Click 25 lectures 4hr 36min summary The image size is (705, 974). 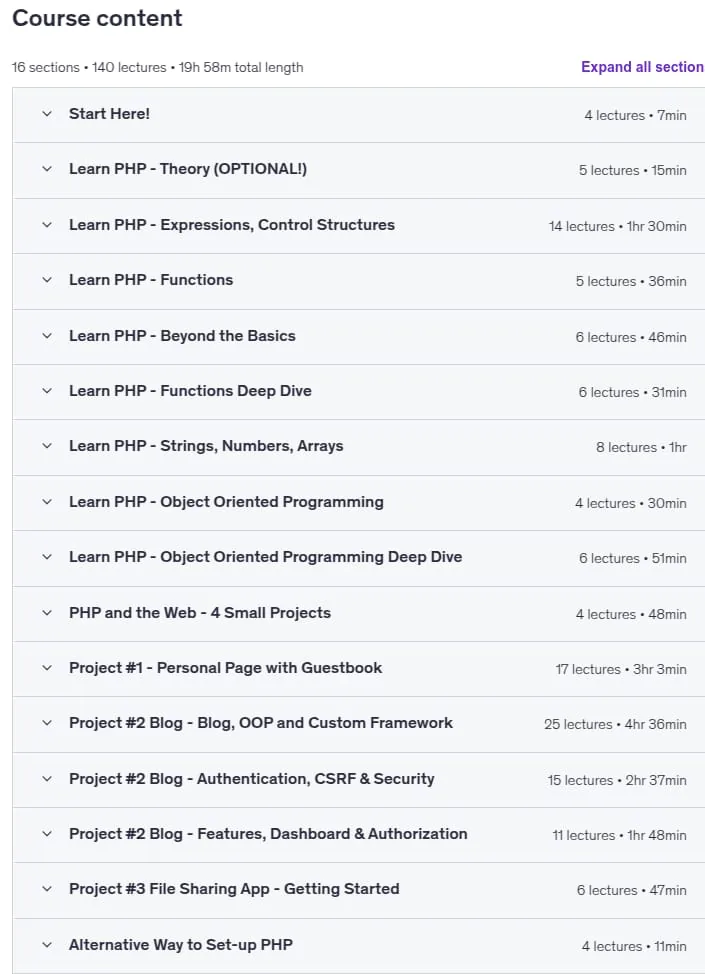pyautogui.click(x=616, y=724)
